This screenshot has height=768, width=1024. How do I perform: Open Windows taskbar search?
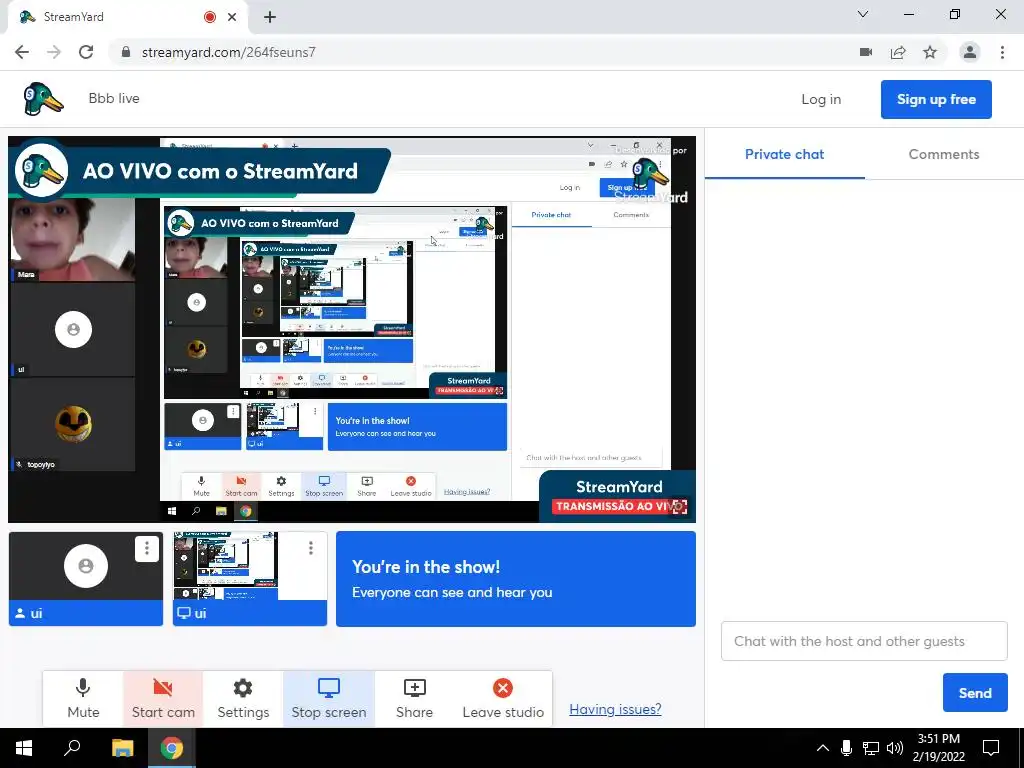72,748
